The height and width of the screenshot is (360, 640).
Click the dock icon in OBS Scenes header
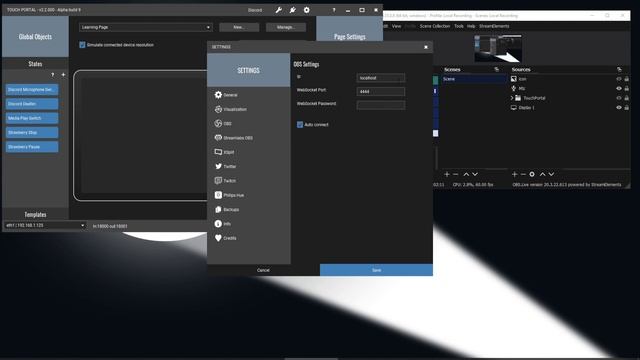pos(497,69)
